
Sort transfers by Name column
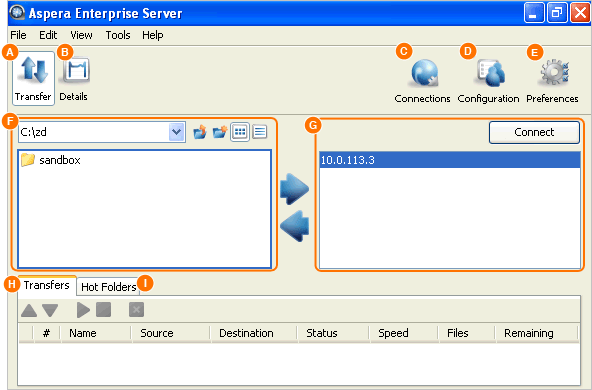coord(96,333)
